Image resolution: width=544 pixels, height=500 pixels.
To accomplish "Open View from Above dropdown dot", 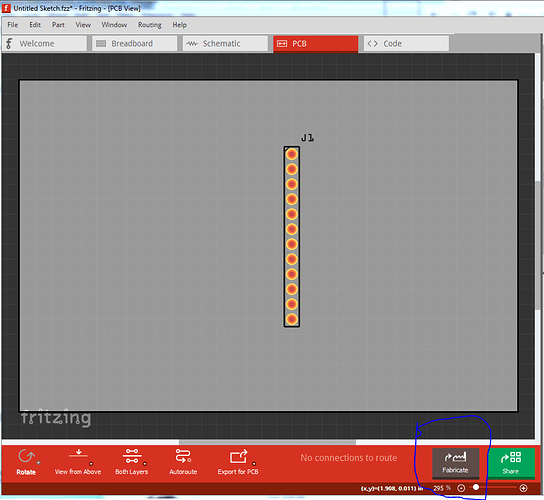I will coord(91,464).
